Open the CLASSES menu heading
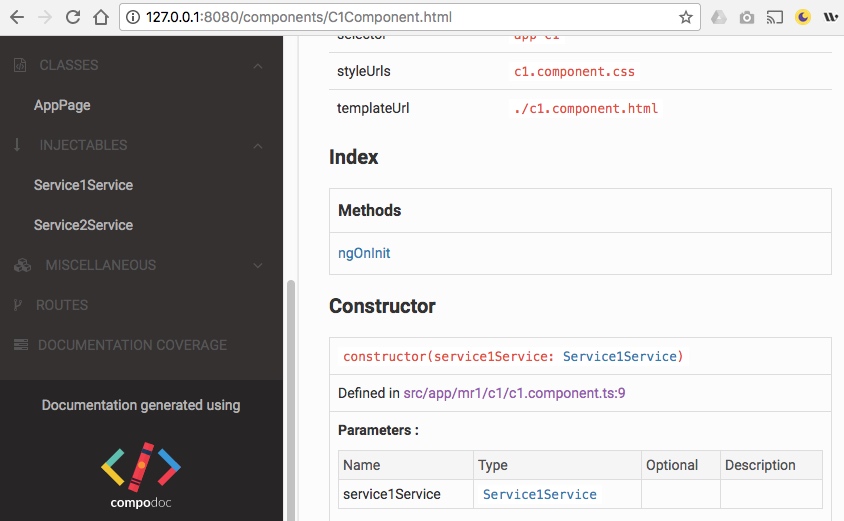Viewport: 844px width, 521px height. (x=69, y=65)
